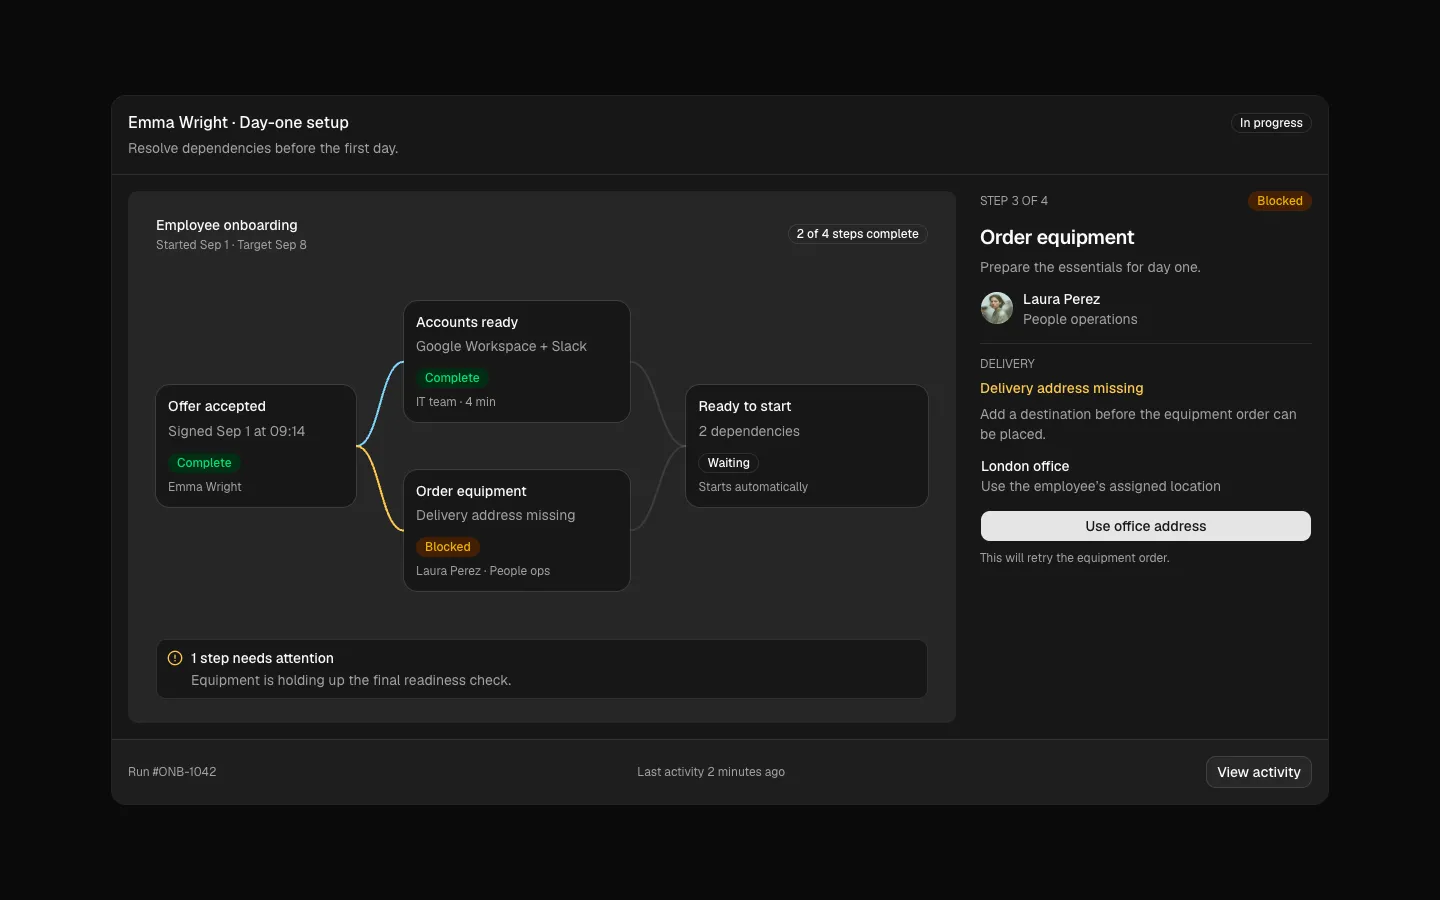The image size is (1440, 900).
Task: Select the 'Offer accepted' workflow node
Action: (x=256, y=446)
